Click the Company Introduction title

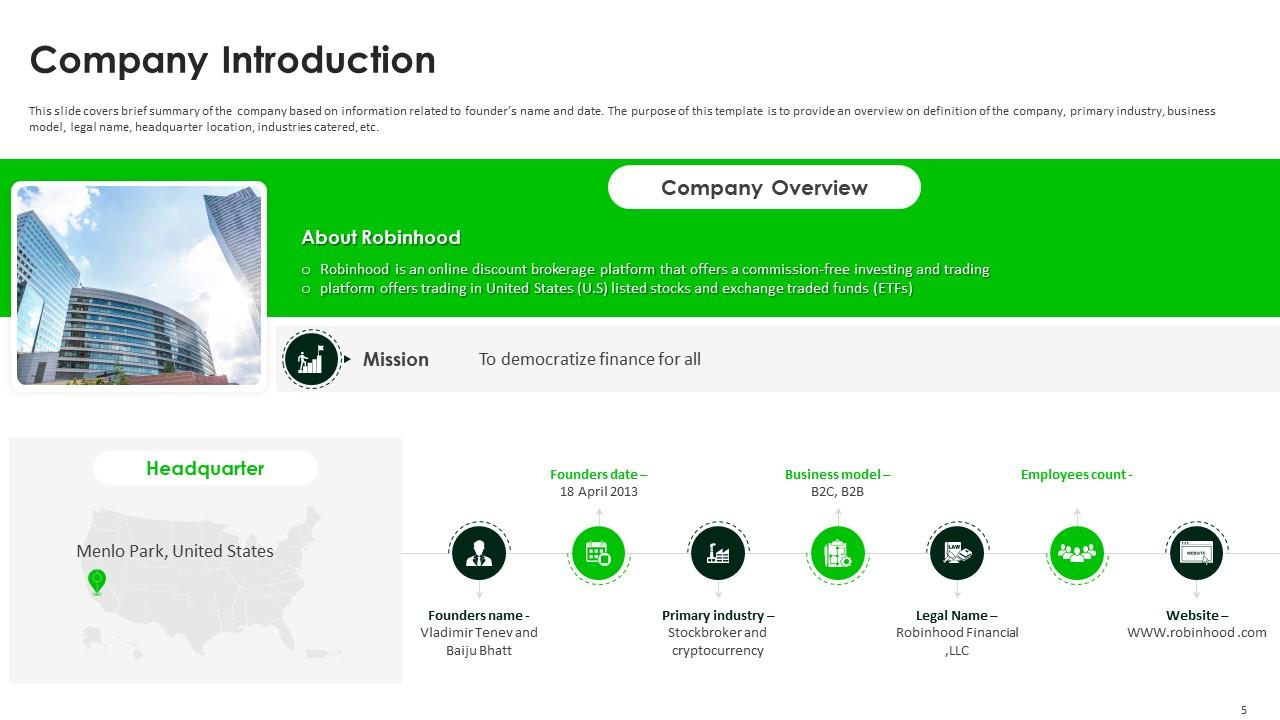(233, 60)
